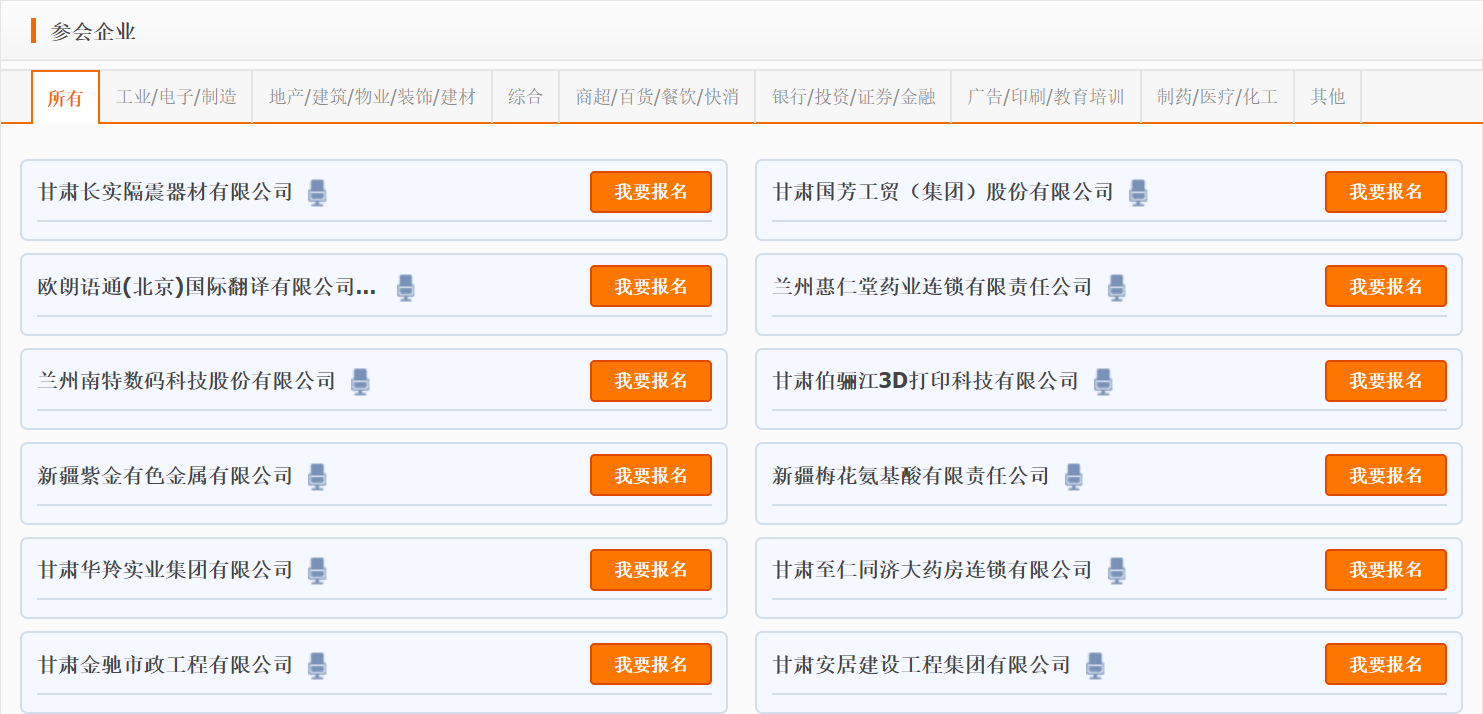Select the 银行/投资/证券/金融 tab
Viewport: 1483px width, 714px height.
853,97
